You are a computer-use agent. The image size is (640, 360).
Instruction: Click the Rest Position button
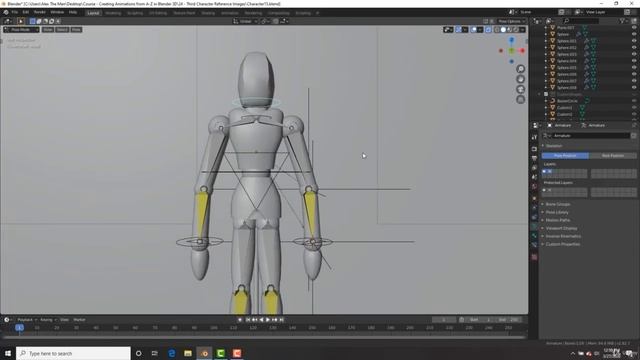[613, 156]
